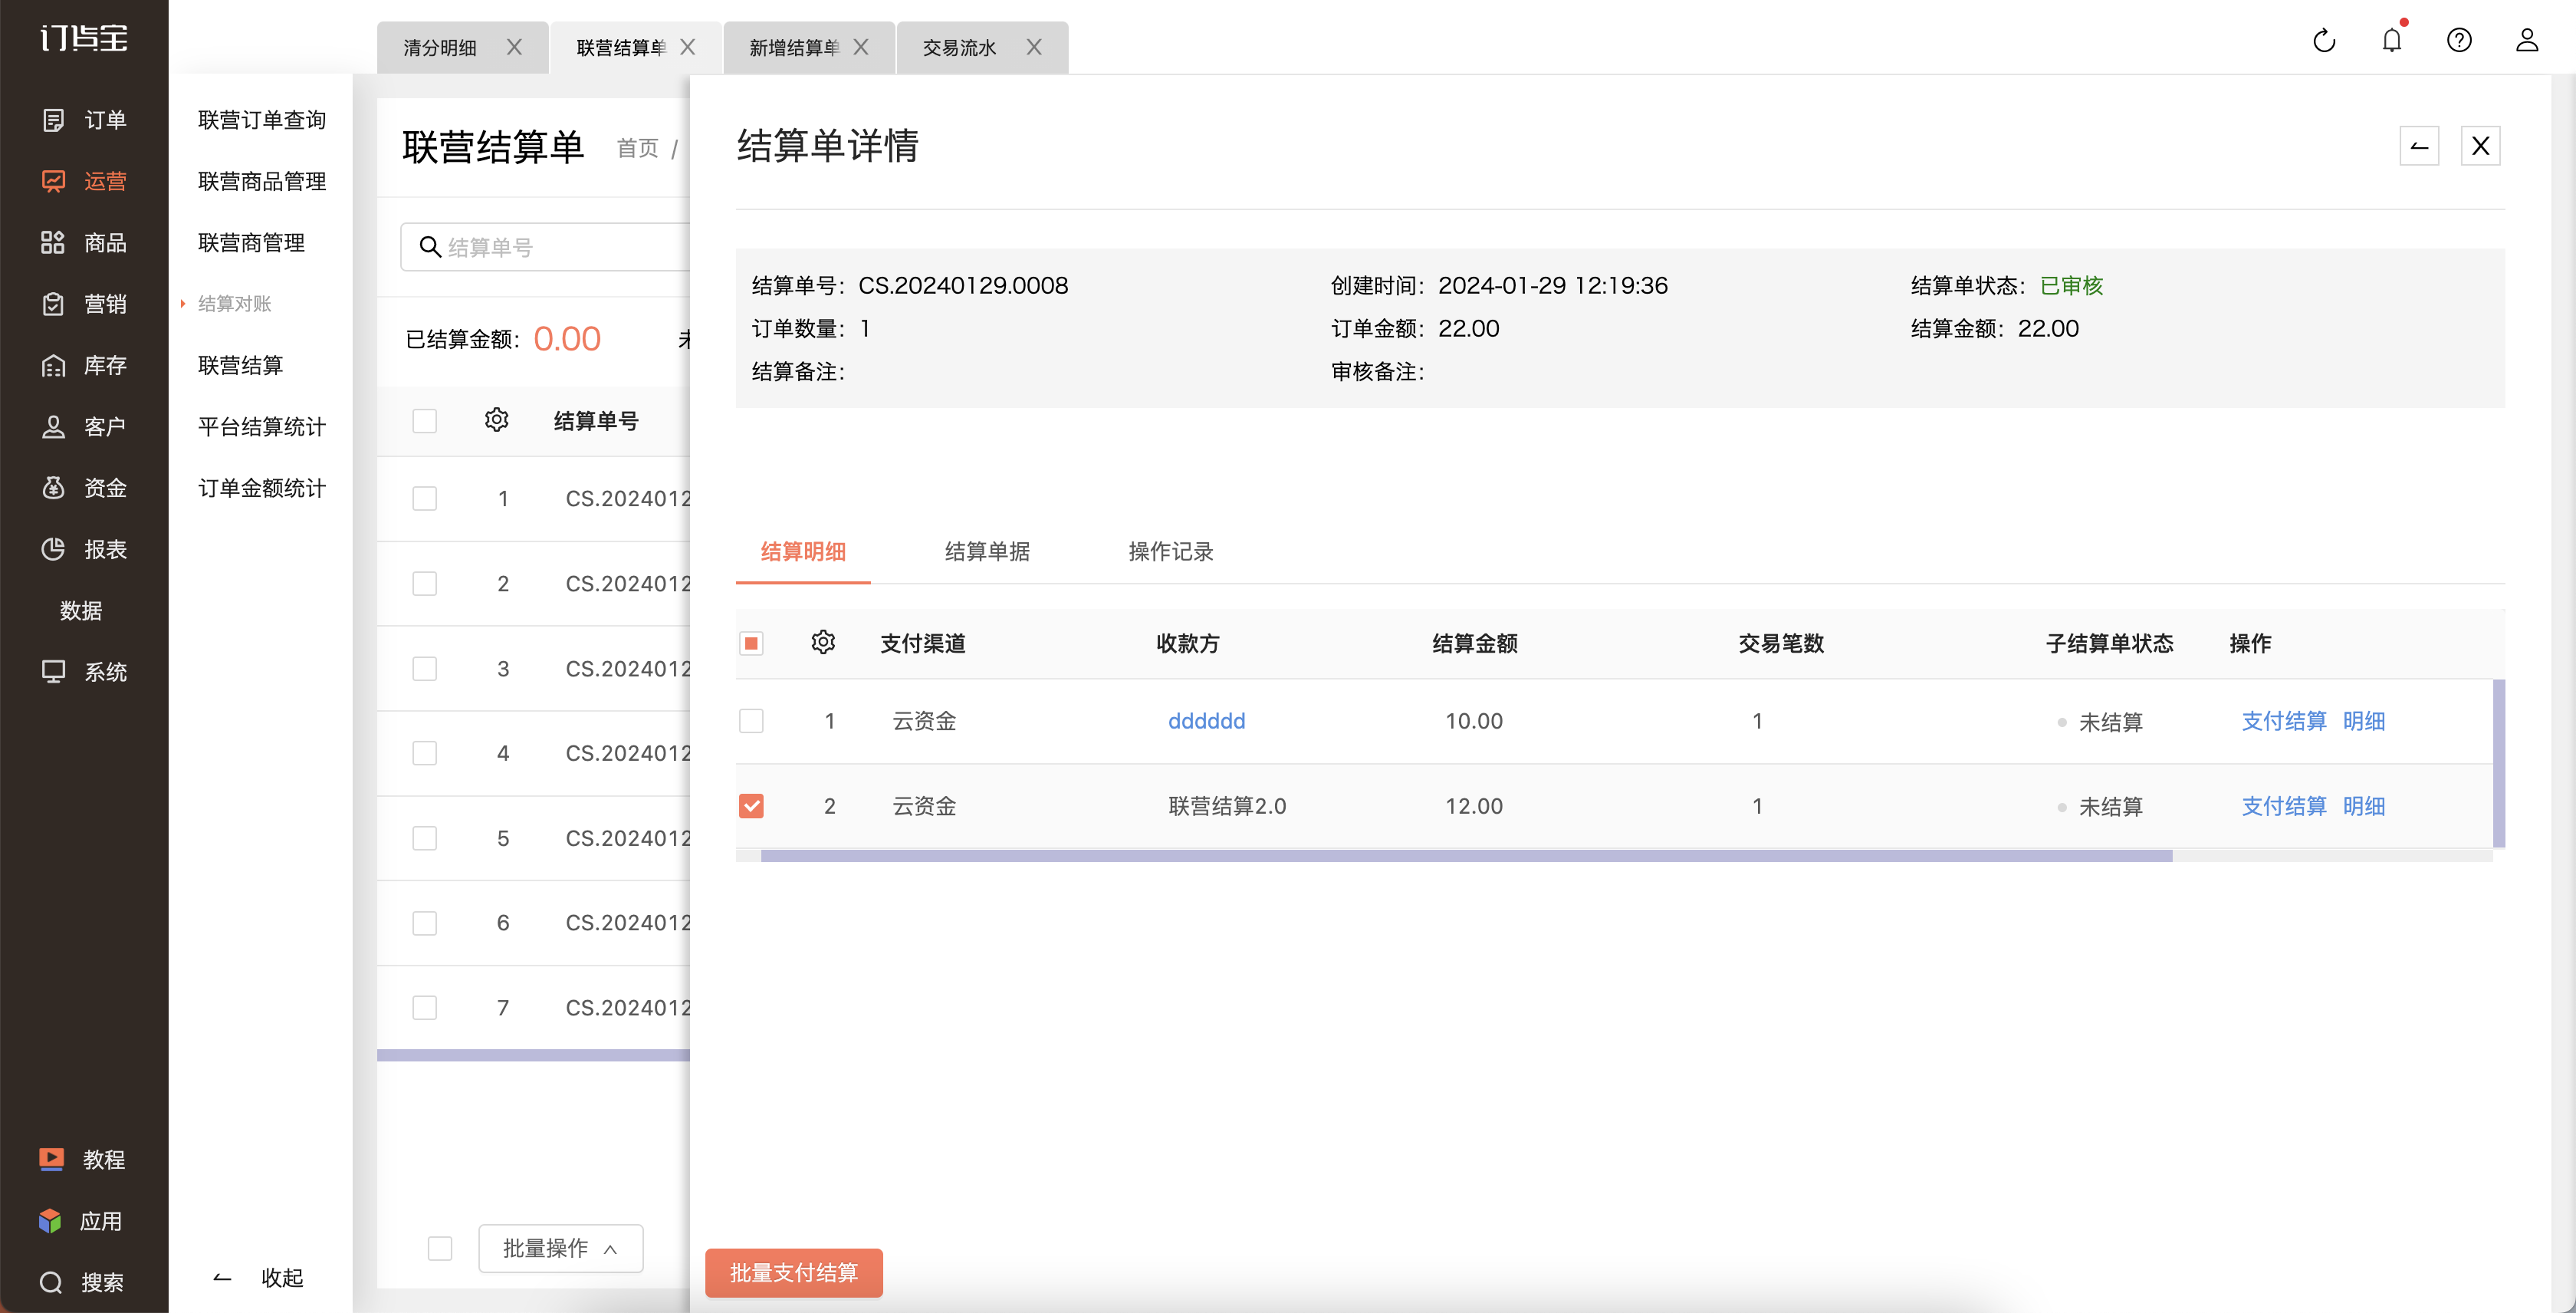Viewport: 2576px width, 1313px height.
Task: Click the back arrow in 结算单详情 panel
Action: coord(2420,146)
